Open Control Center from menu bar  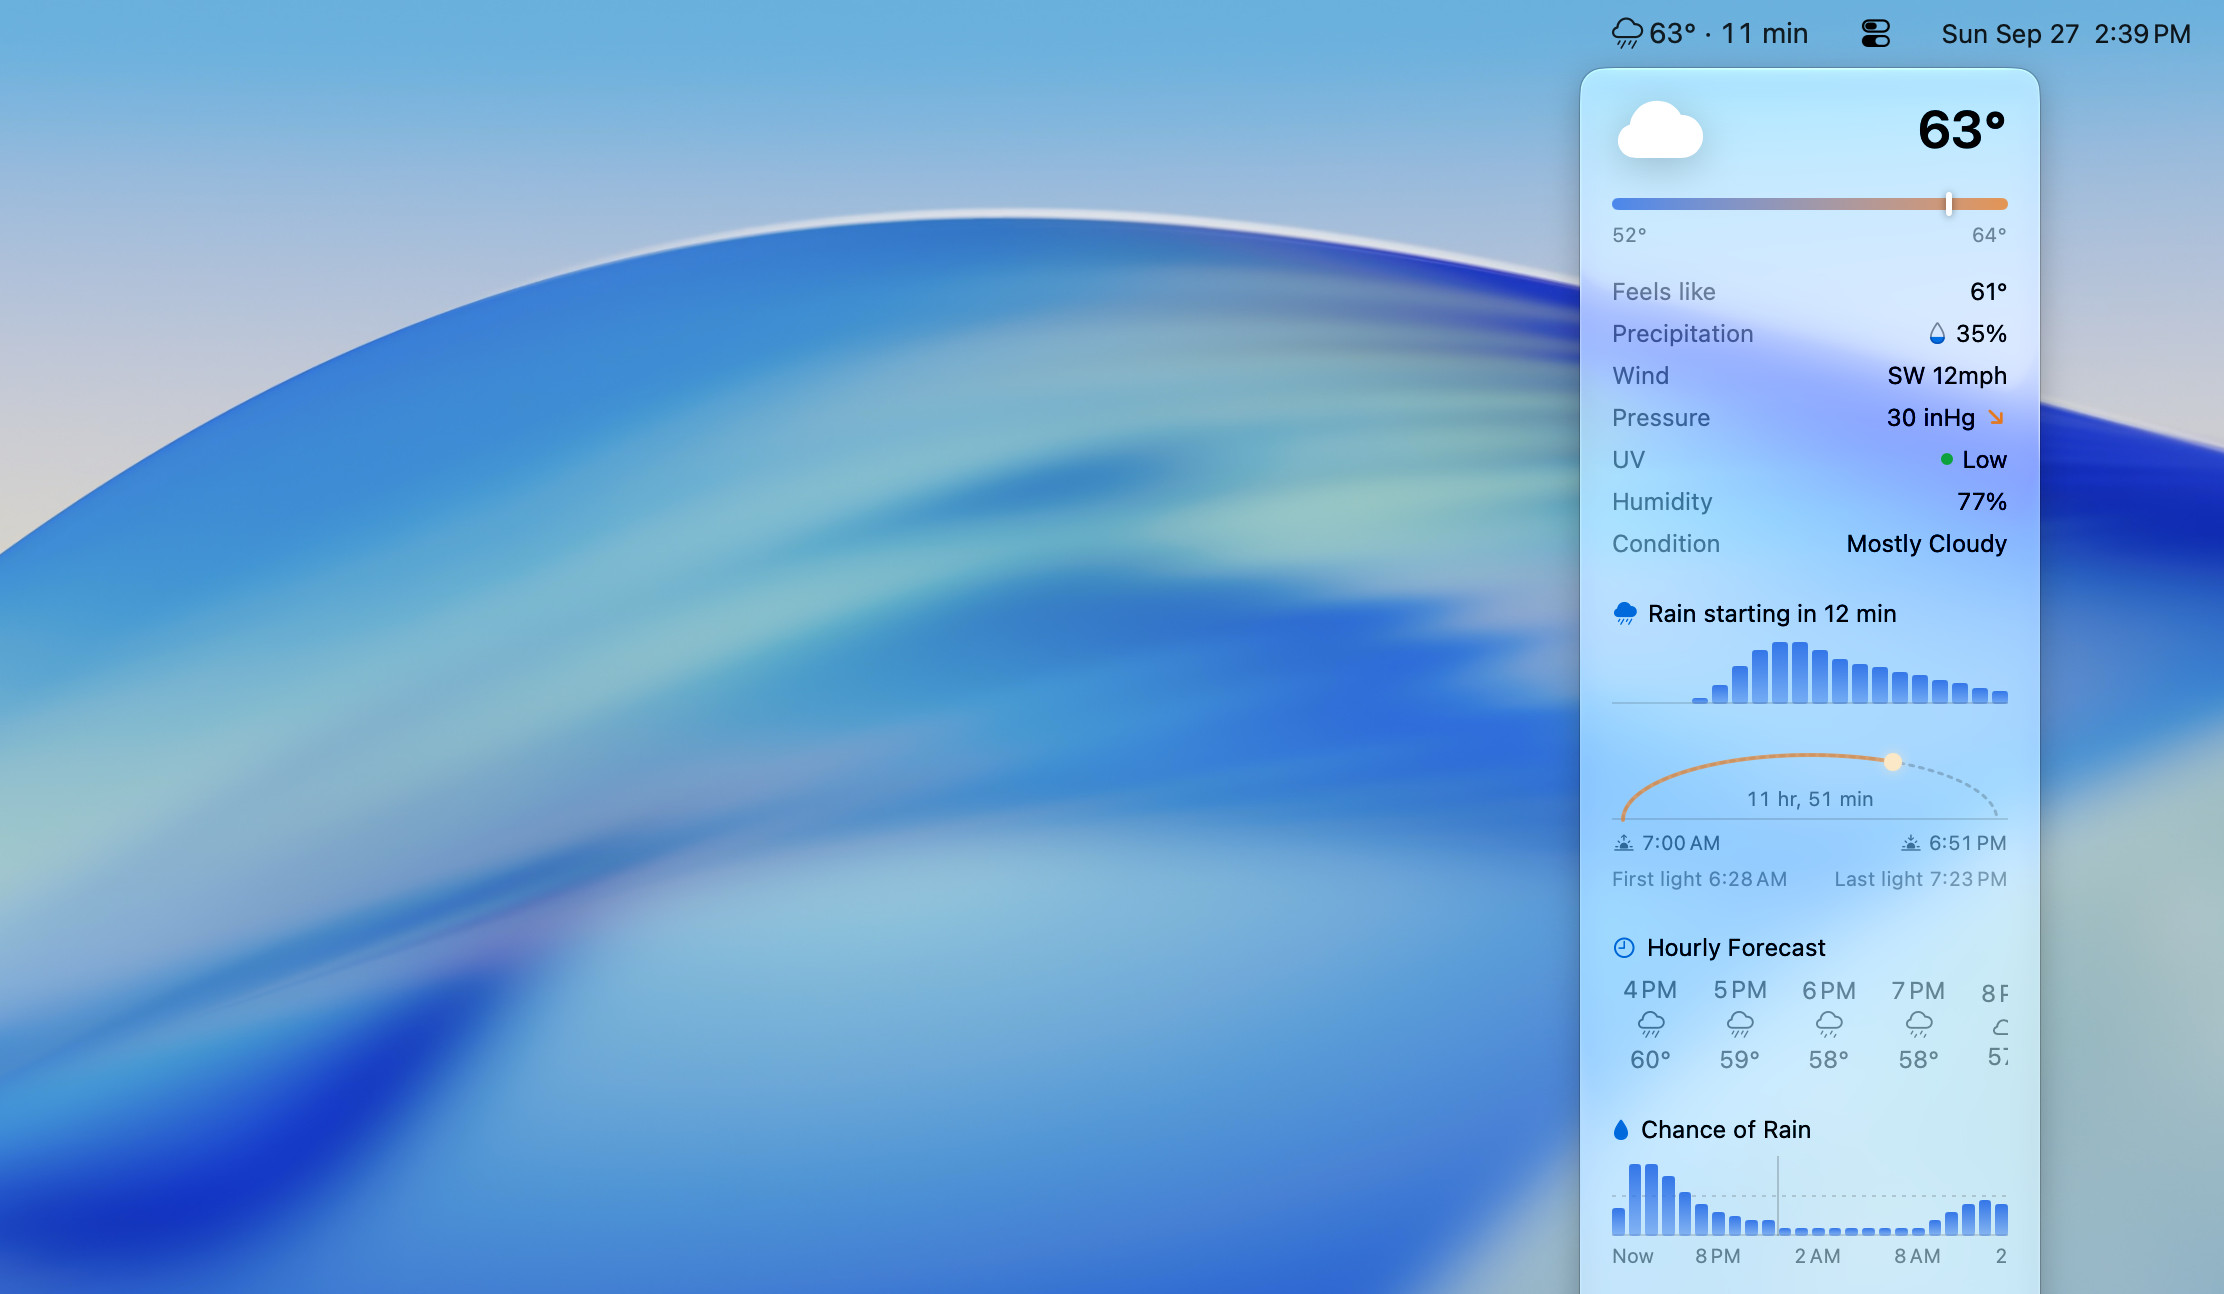coord(1875,34)
